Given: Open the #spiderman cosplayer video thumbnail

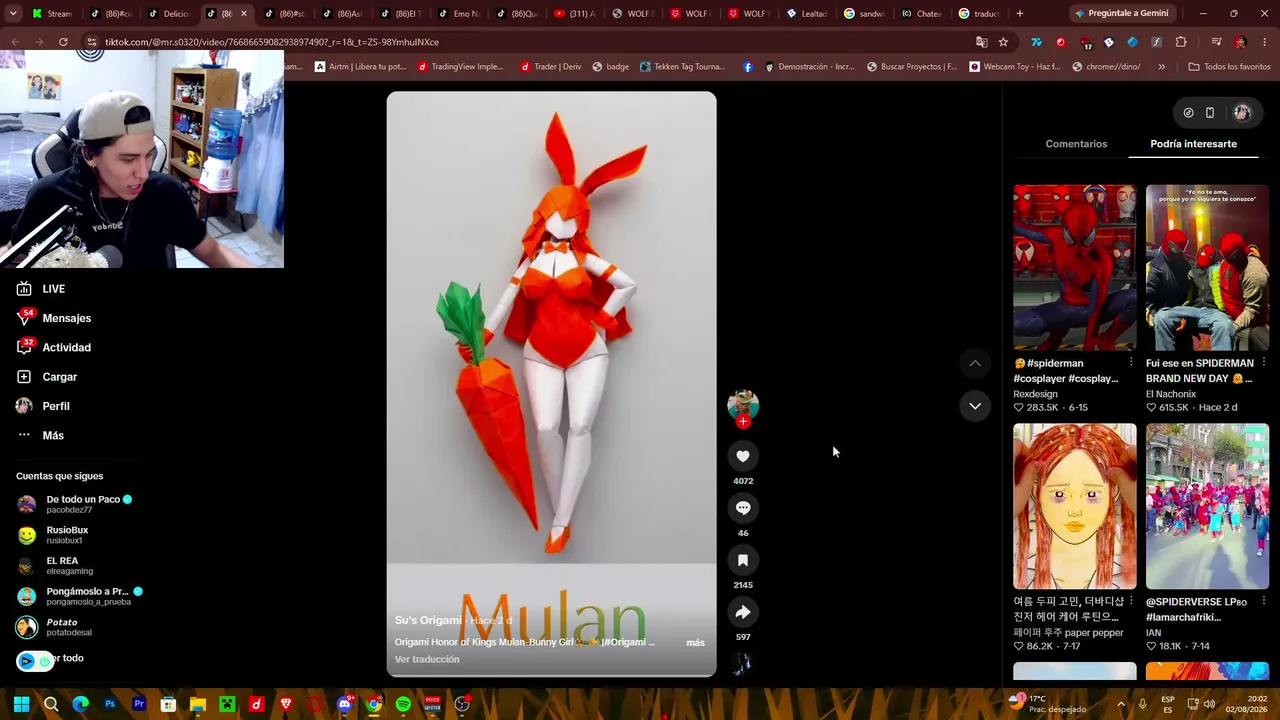Looking at the screenshot, I should pyautogui.click(x=1075, y=267).
